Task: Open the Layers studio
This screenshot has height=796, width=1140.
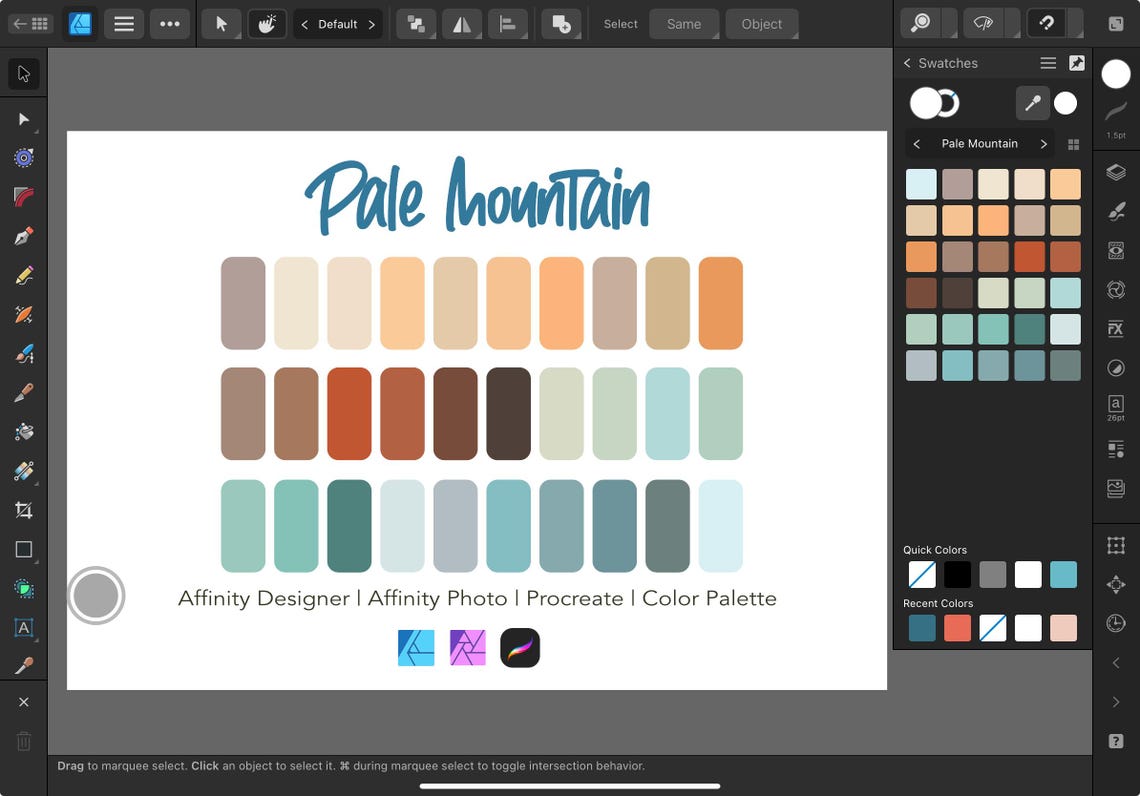Action: click(1116, 171)
